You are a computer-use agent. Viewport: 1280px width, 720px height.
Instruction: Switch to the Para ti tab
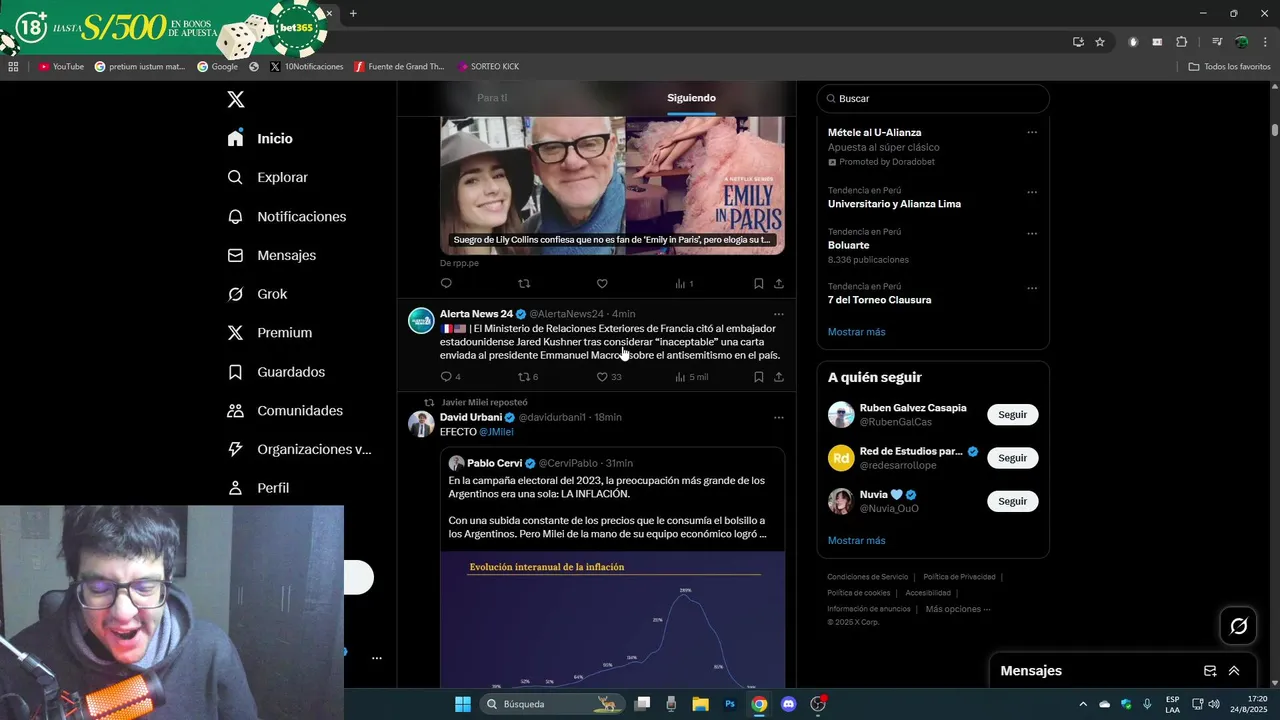pyautogui.click(x=492, y=98)
